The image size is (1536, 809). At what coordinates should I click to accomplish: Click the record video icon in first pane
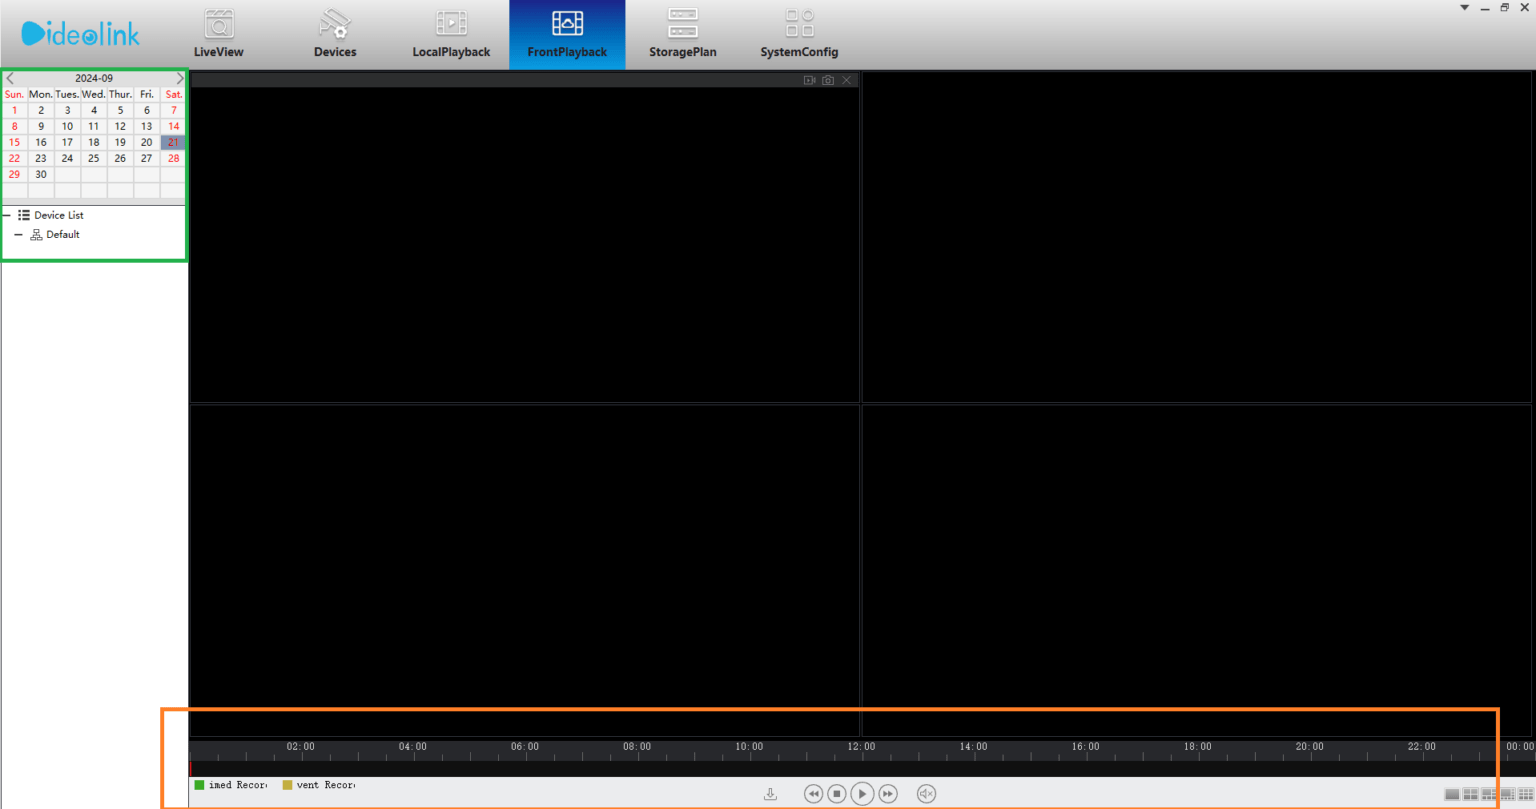(810, 80)
